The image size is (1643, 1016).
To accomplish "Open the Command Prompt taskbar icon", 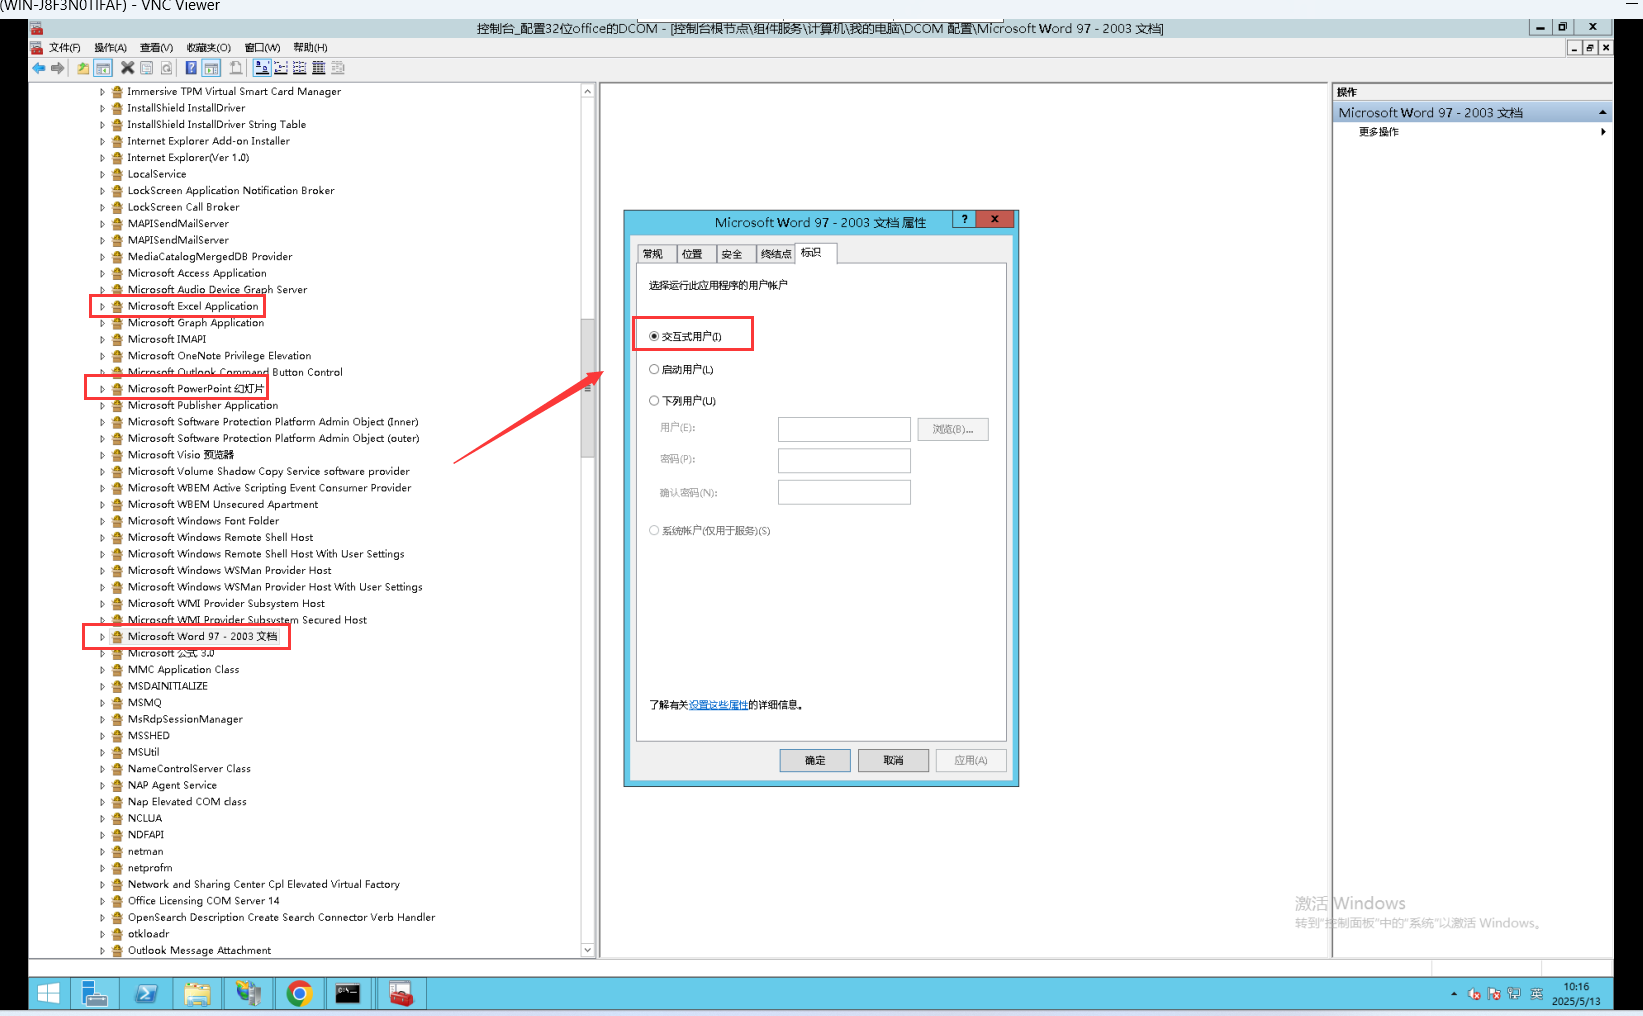I will [x=348, y=993].
